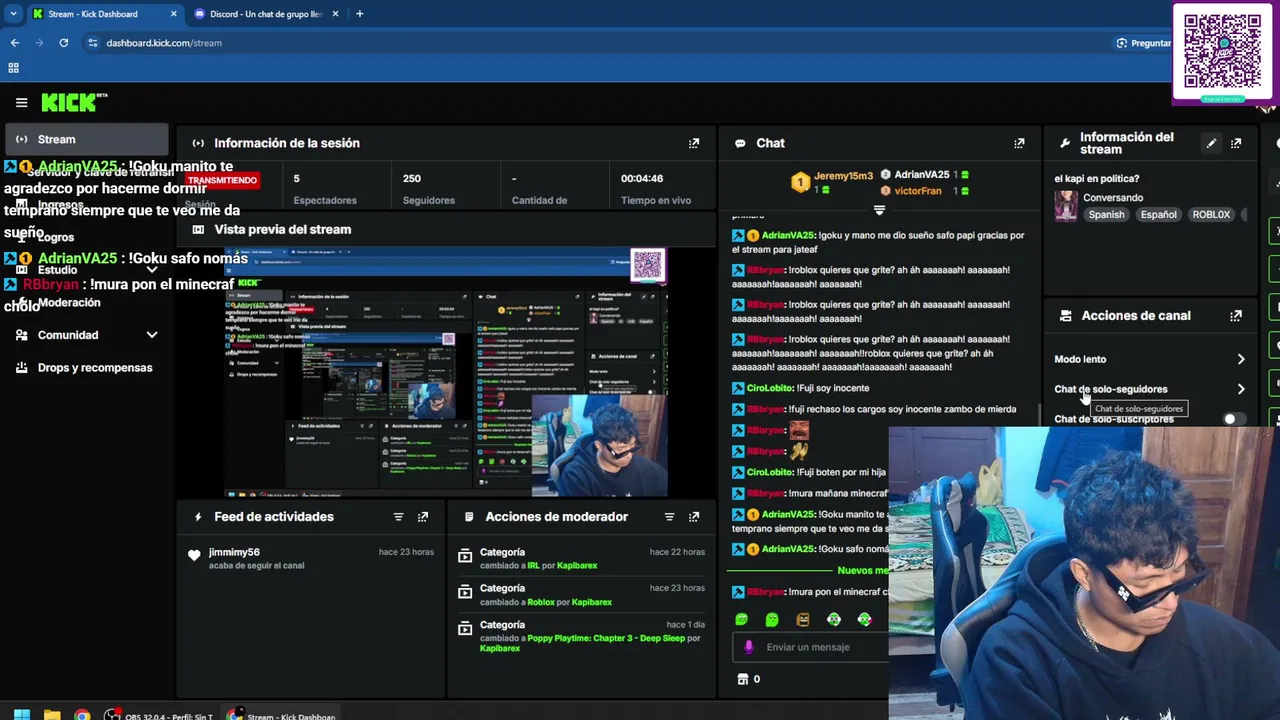Open Chrome from the taskbar
The height and width of the screenshot is (720, 1280).
pyautogui.click(x=82, y=715)
